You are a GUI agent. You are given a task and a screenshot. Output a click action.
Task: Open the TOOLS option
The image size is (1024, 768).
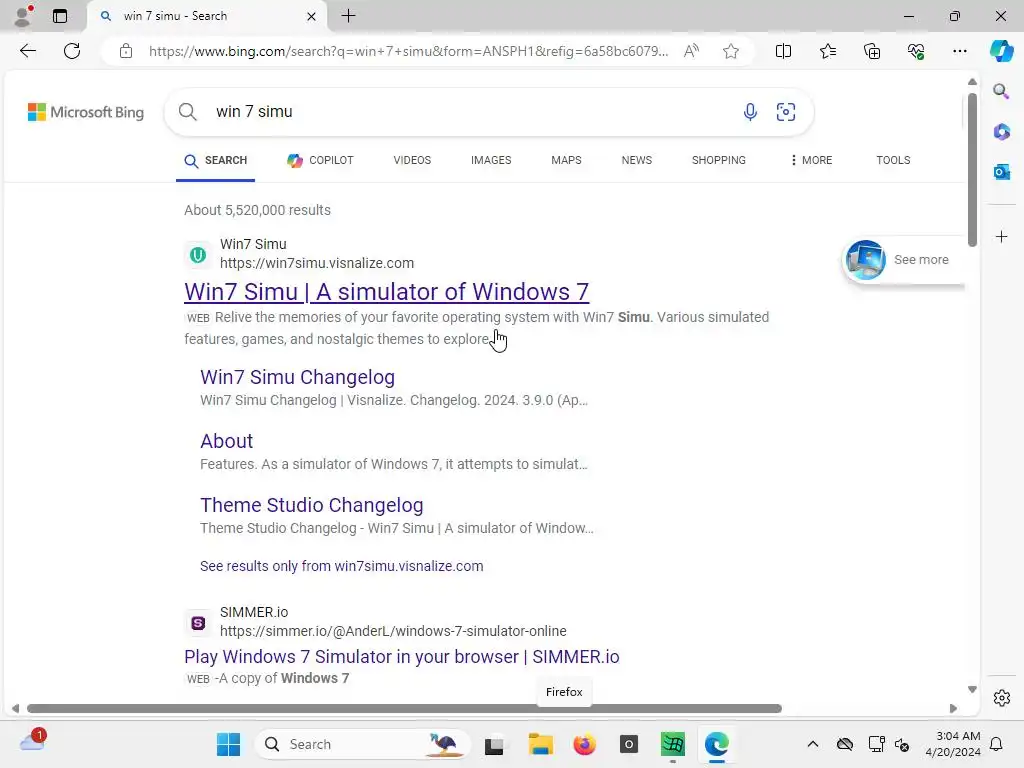893,160
